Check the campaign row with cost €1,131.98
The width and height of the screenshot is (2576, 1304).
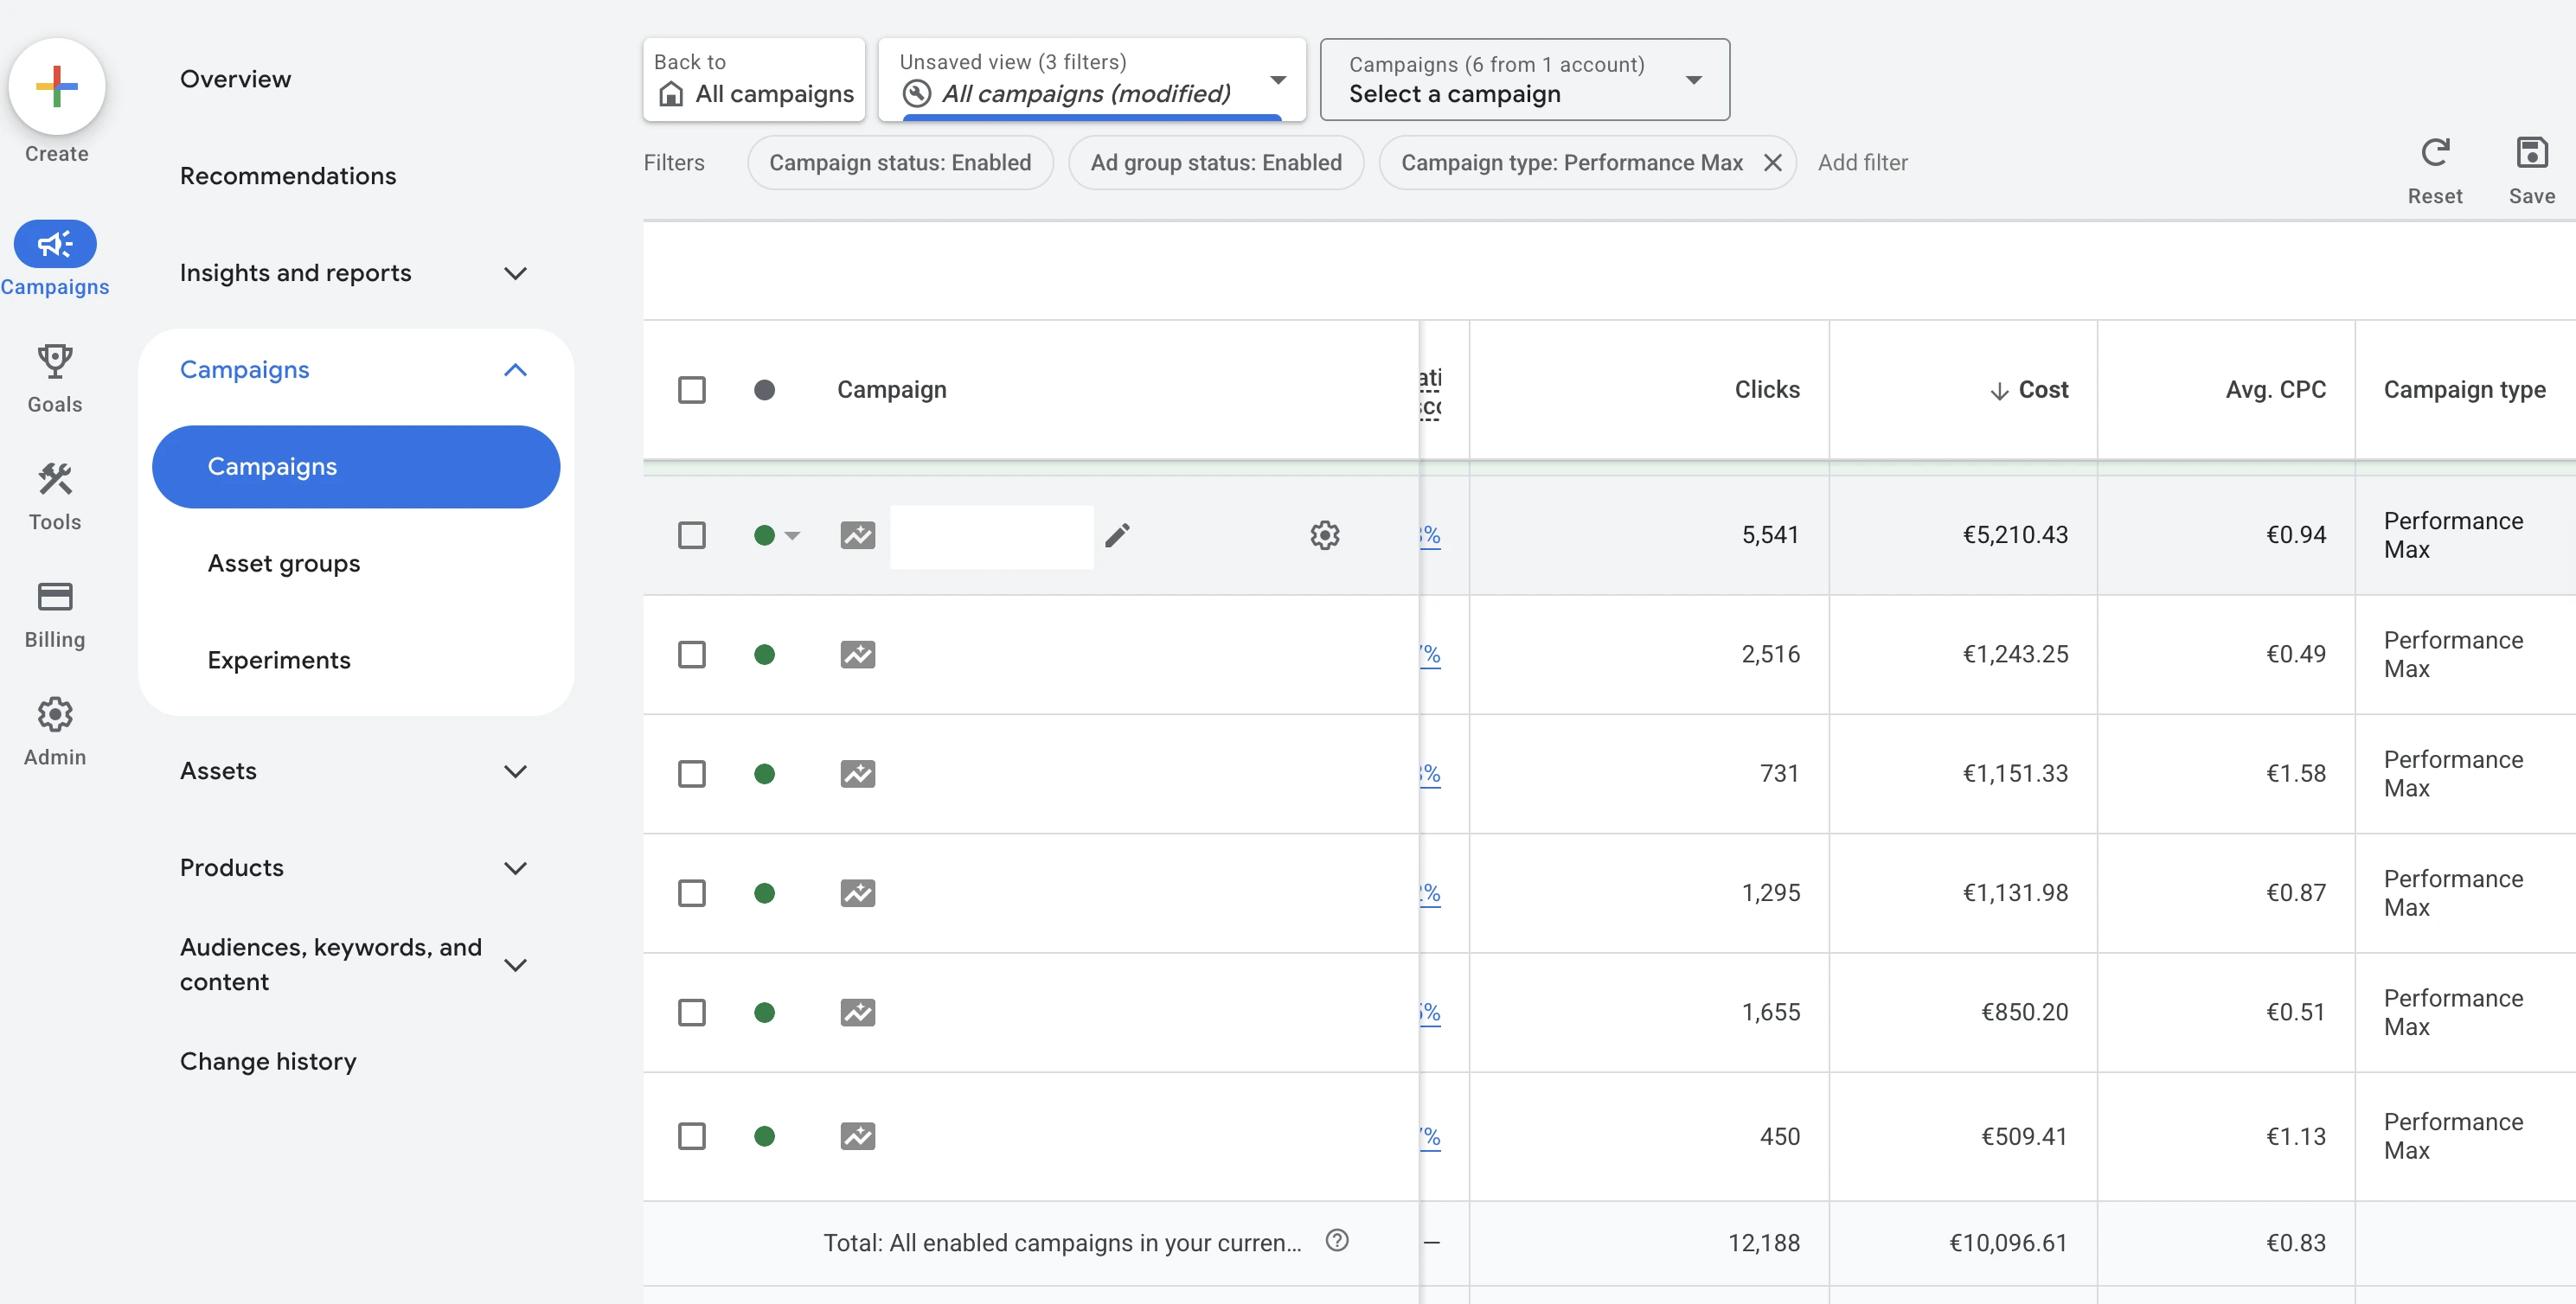(x=691, y=892)
